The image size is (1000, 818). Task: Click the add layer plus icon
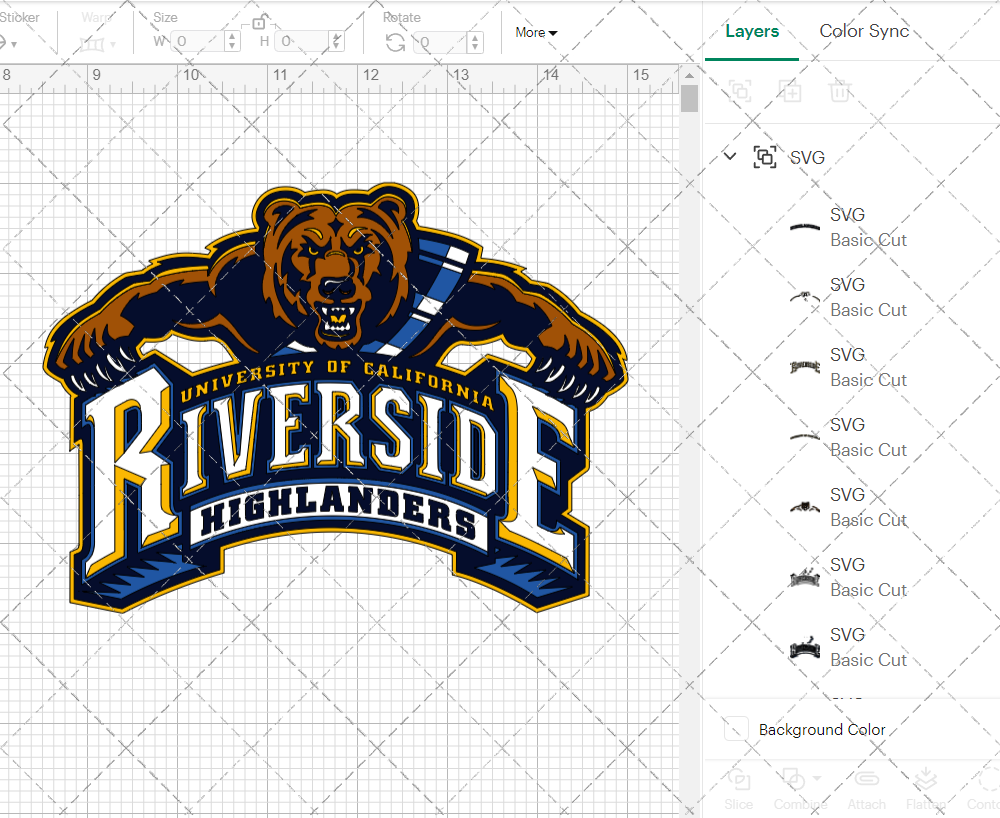[x=791, y=91]
